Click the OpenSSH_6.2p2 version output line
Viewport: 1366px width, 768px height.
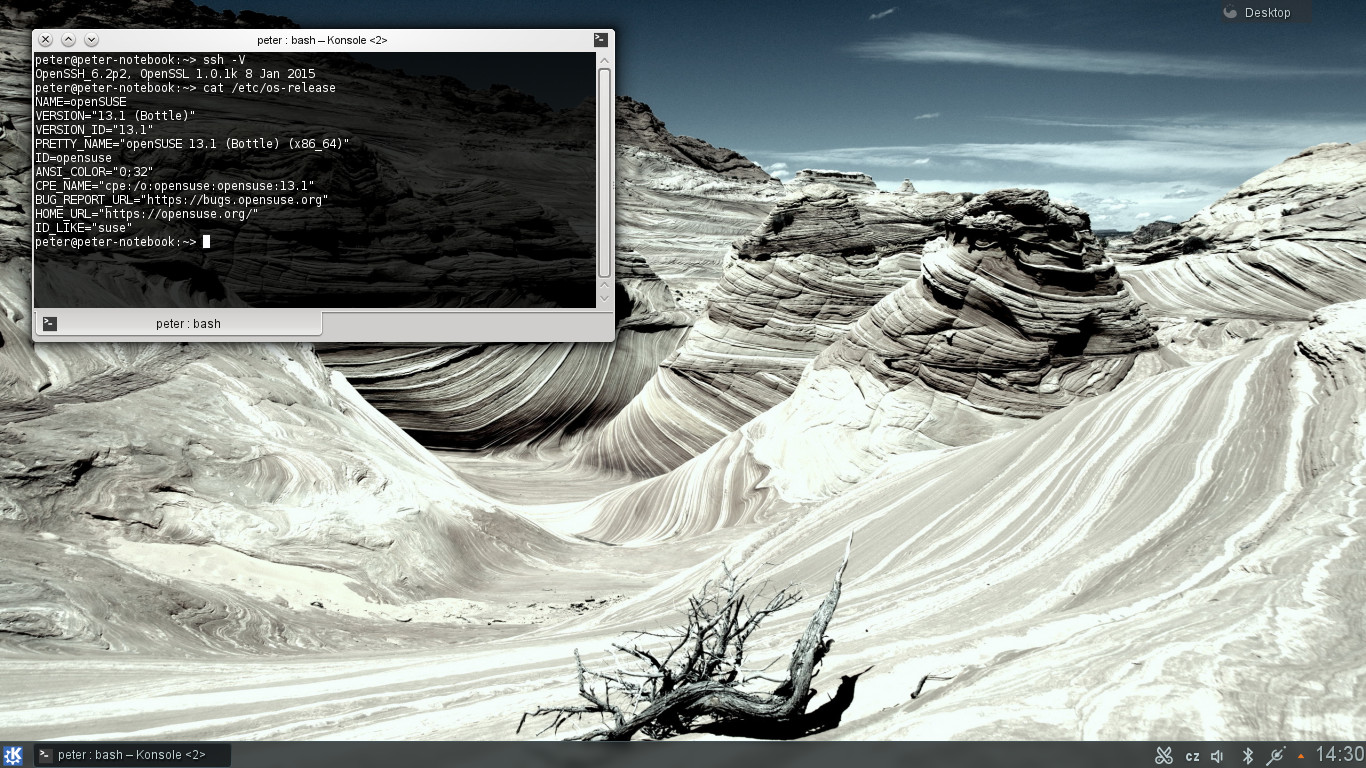point(175,74)
